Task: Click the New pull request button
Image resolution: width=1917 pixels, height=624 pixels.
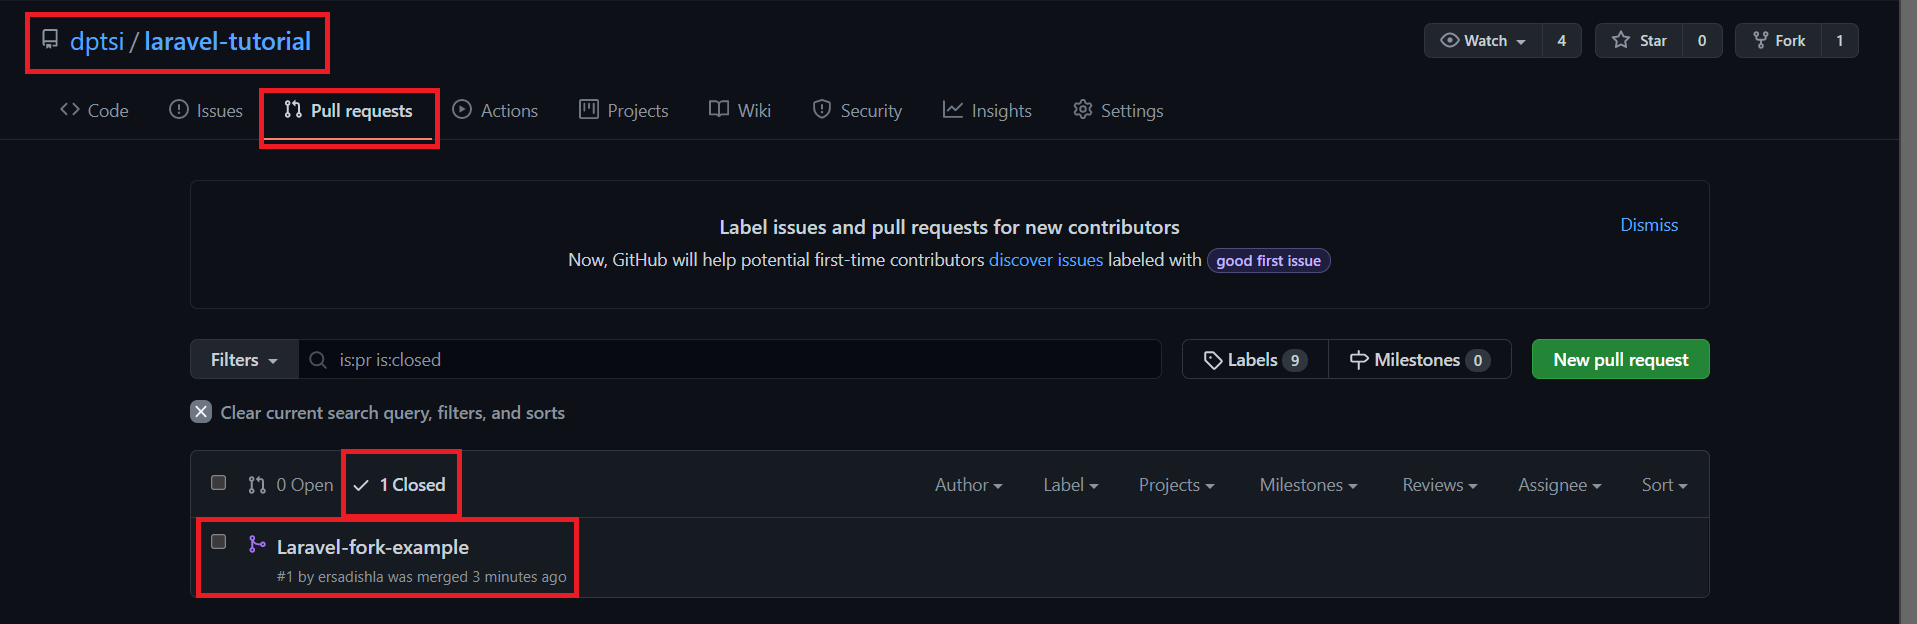Action: (x=1620, y=360)
